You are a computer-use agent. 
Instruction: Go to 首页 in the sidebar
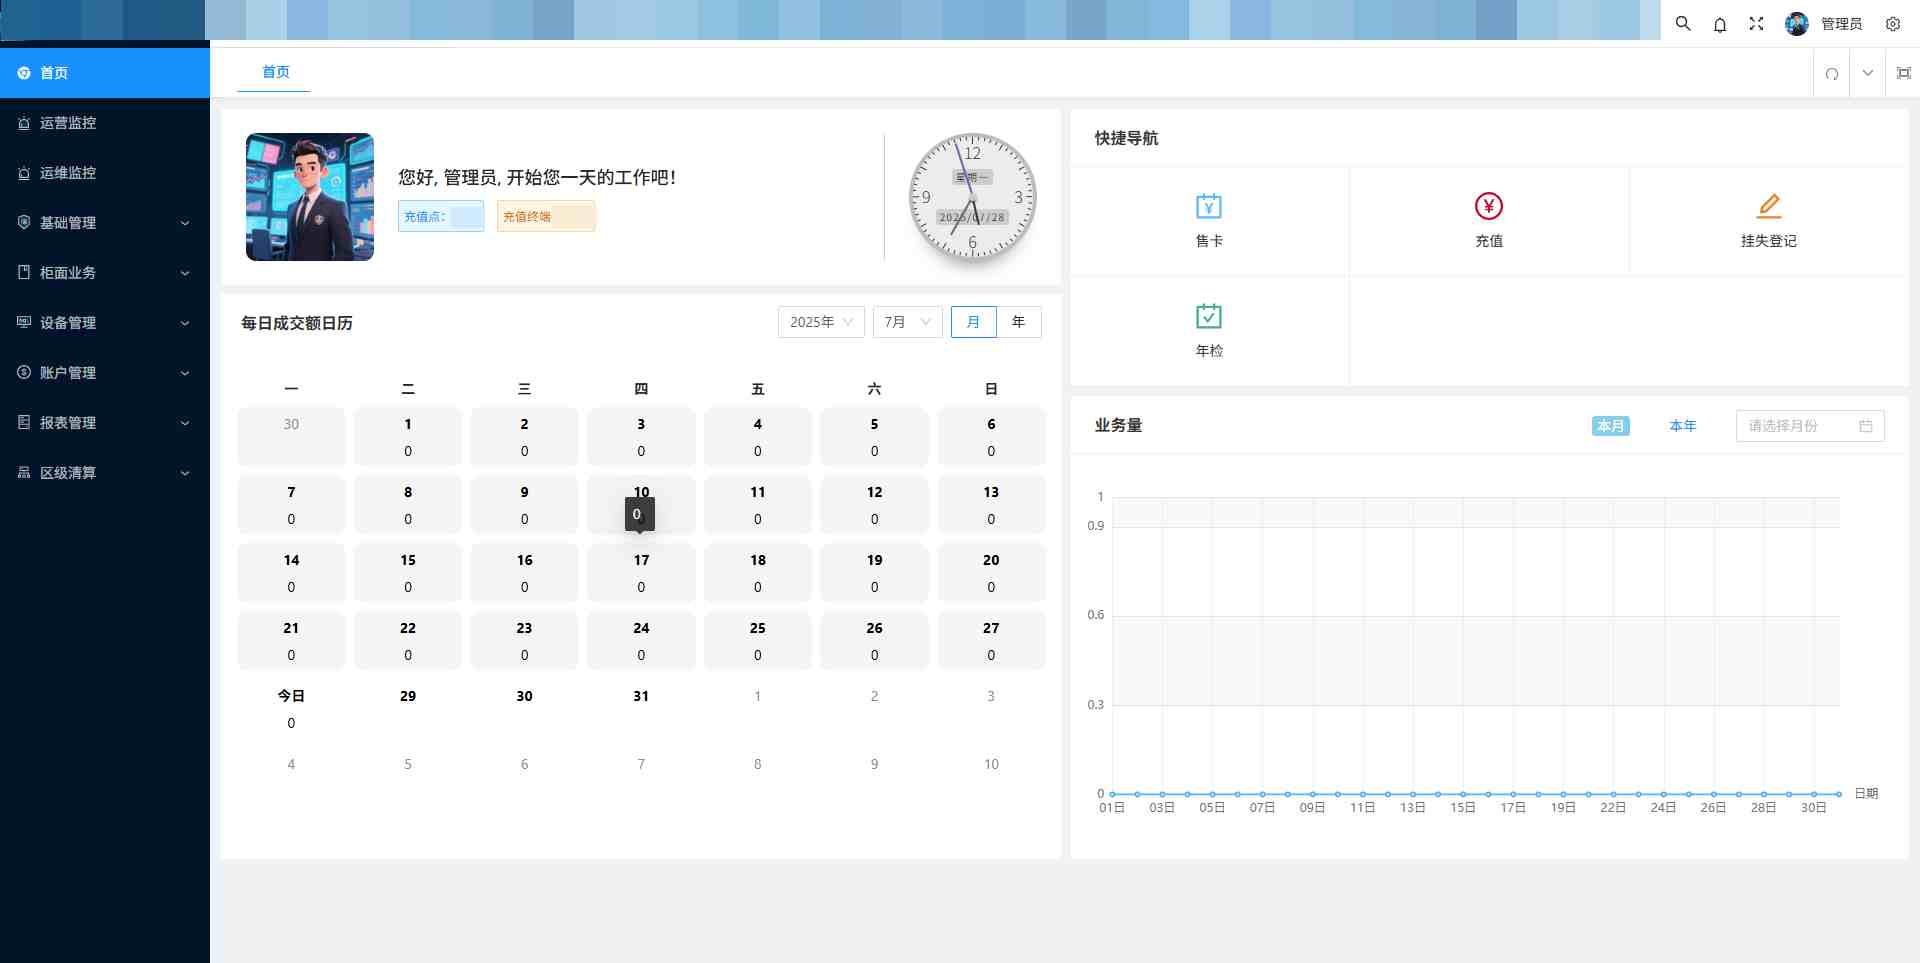105,73
